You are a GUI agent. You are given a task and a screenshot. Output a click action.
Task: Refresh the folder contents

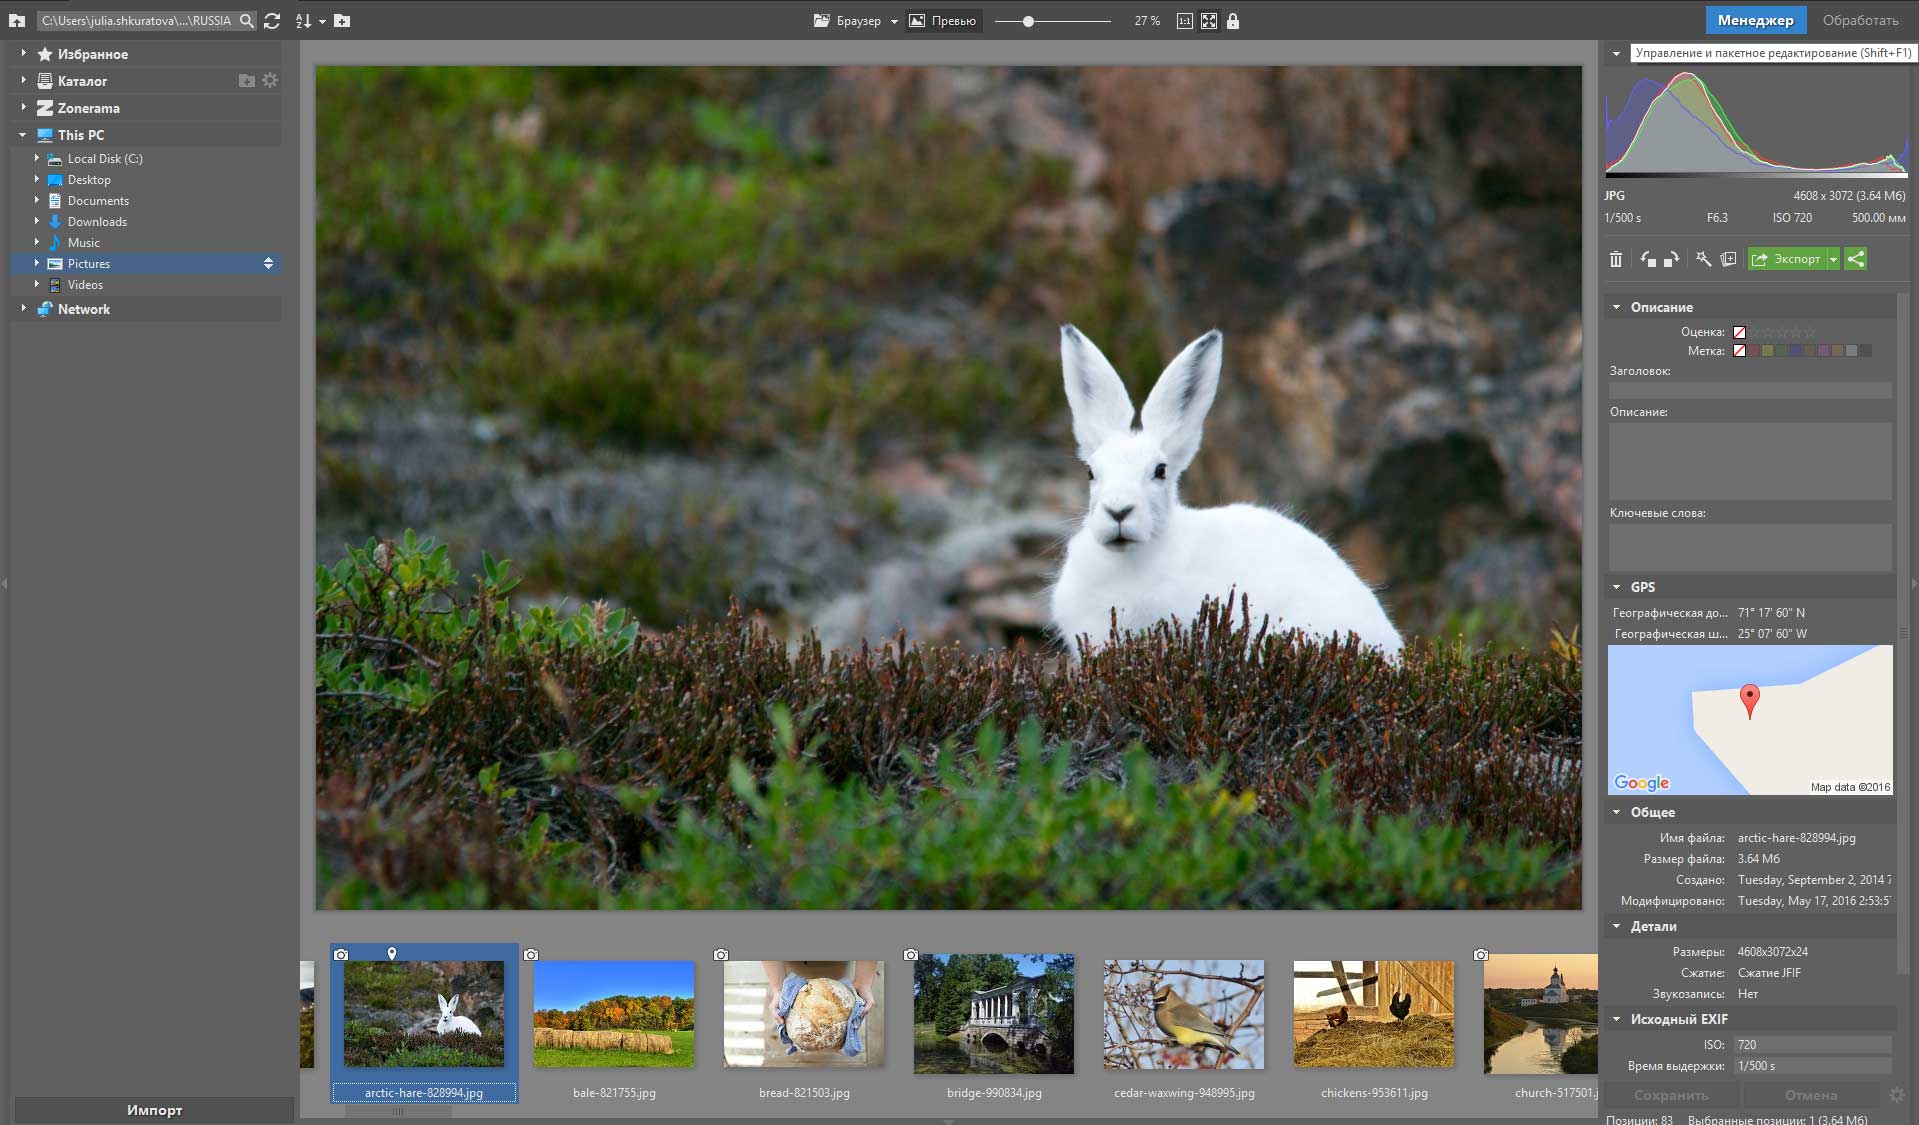pos(272,21)
